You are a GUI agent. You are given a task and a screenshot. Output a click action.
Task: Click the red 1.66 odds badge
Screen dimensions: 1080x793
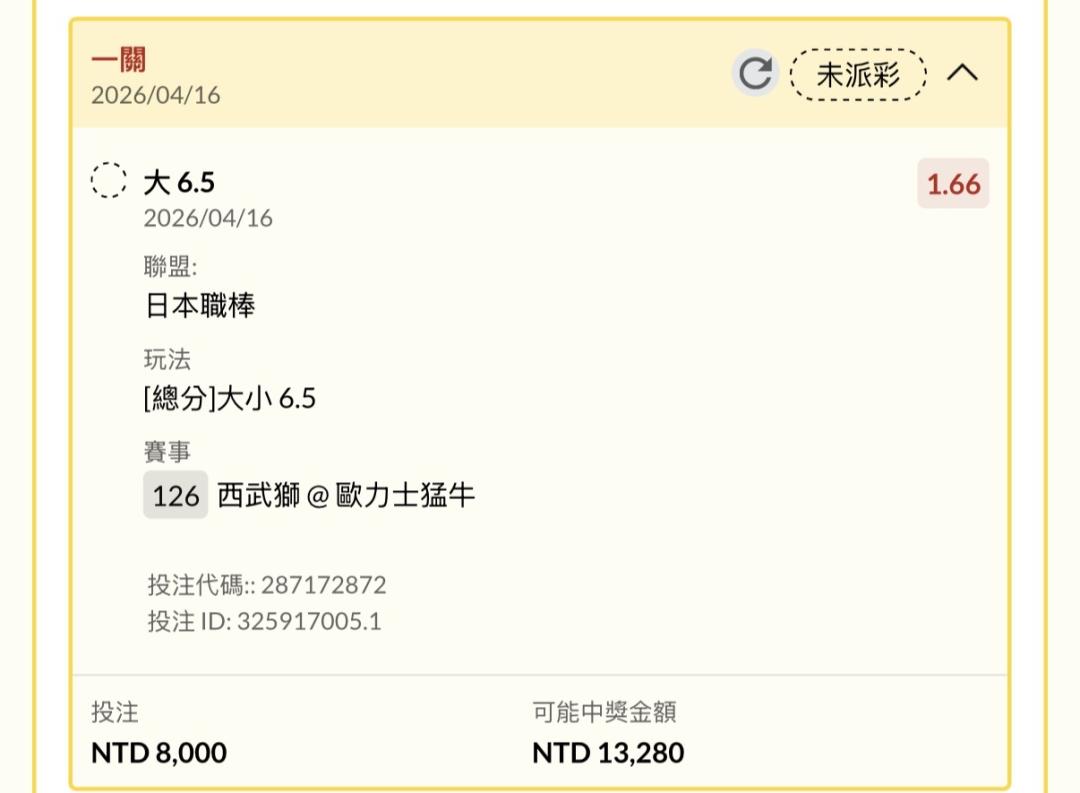(953, 184)
